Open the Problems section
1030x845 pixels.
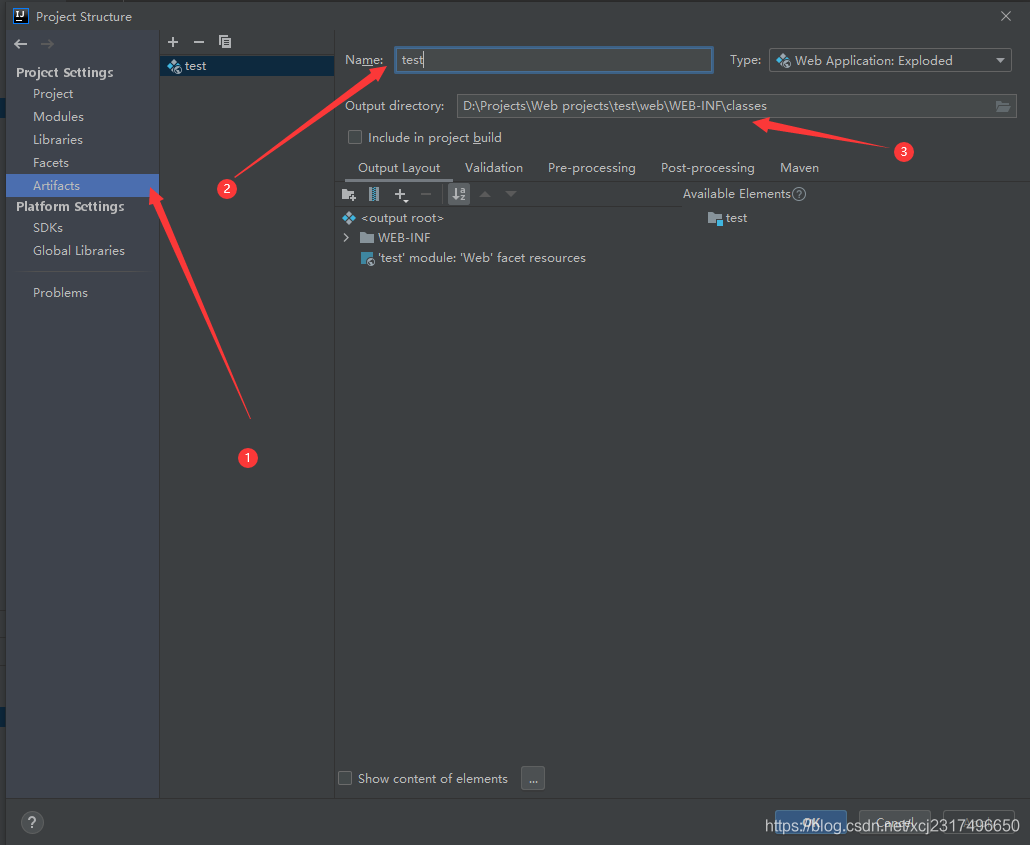(60, 293)
